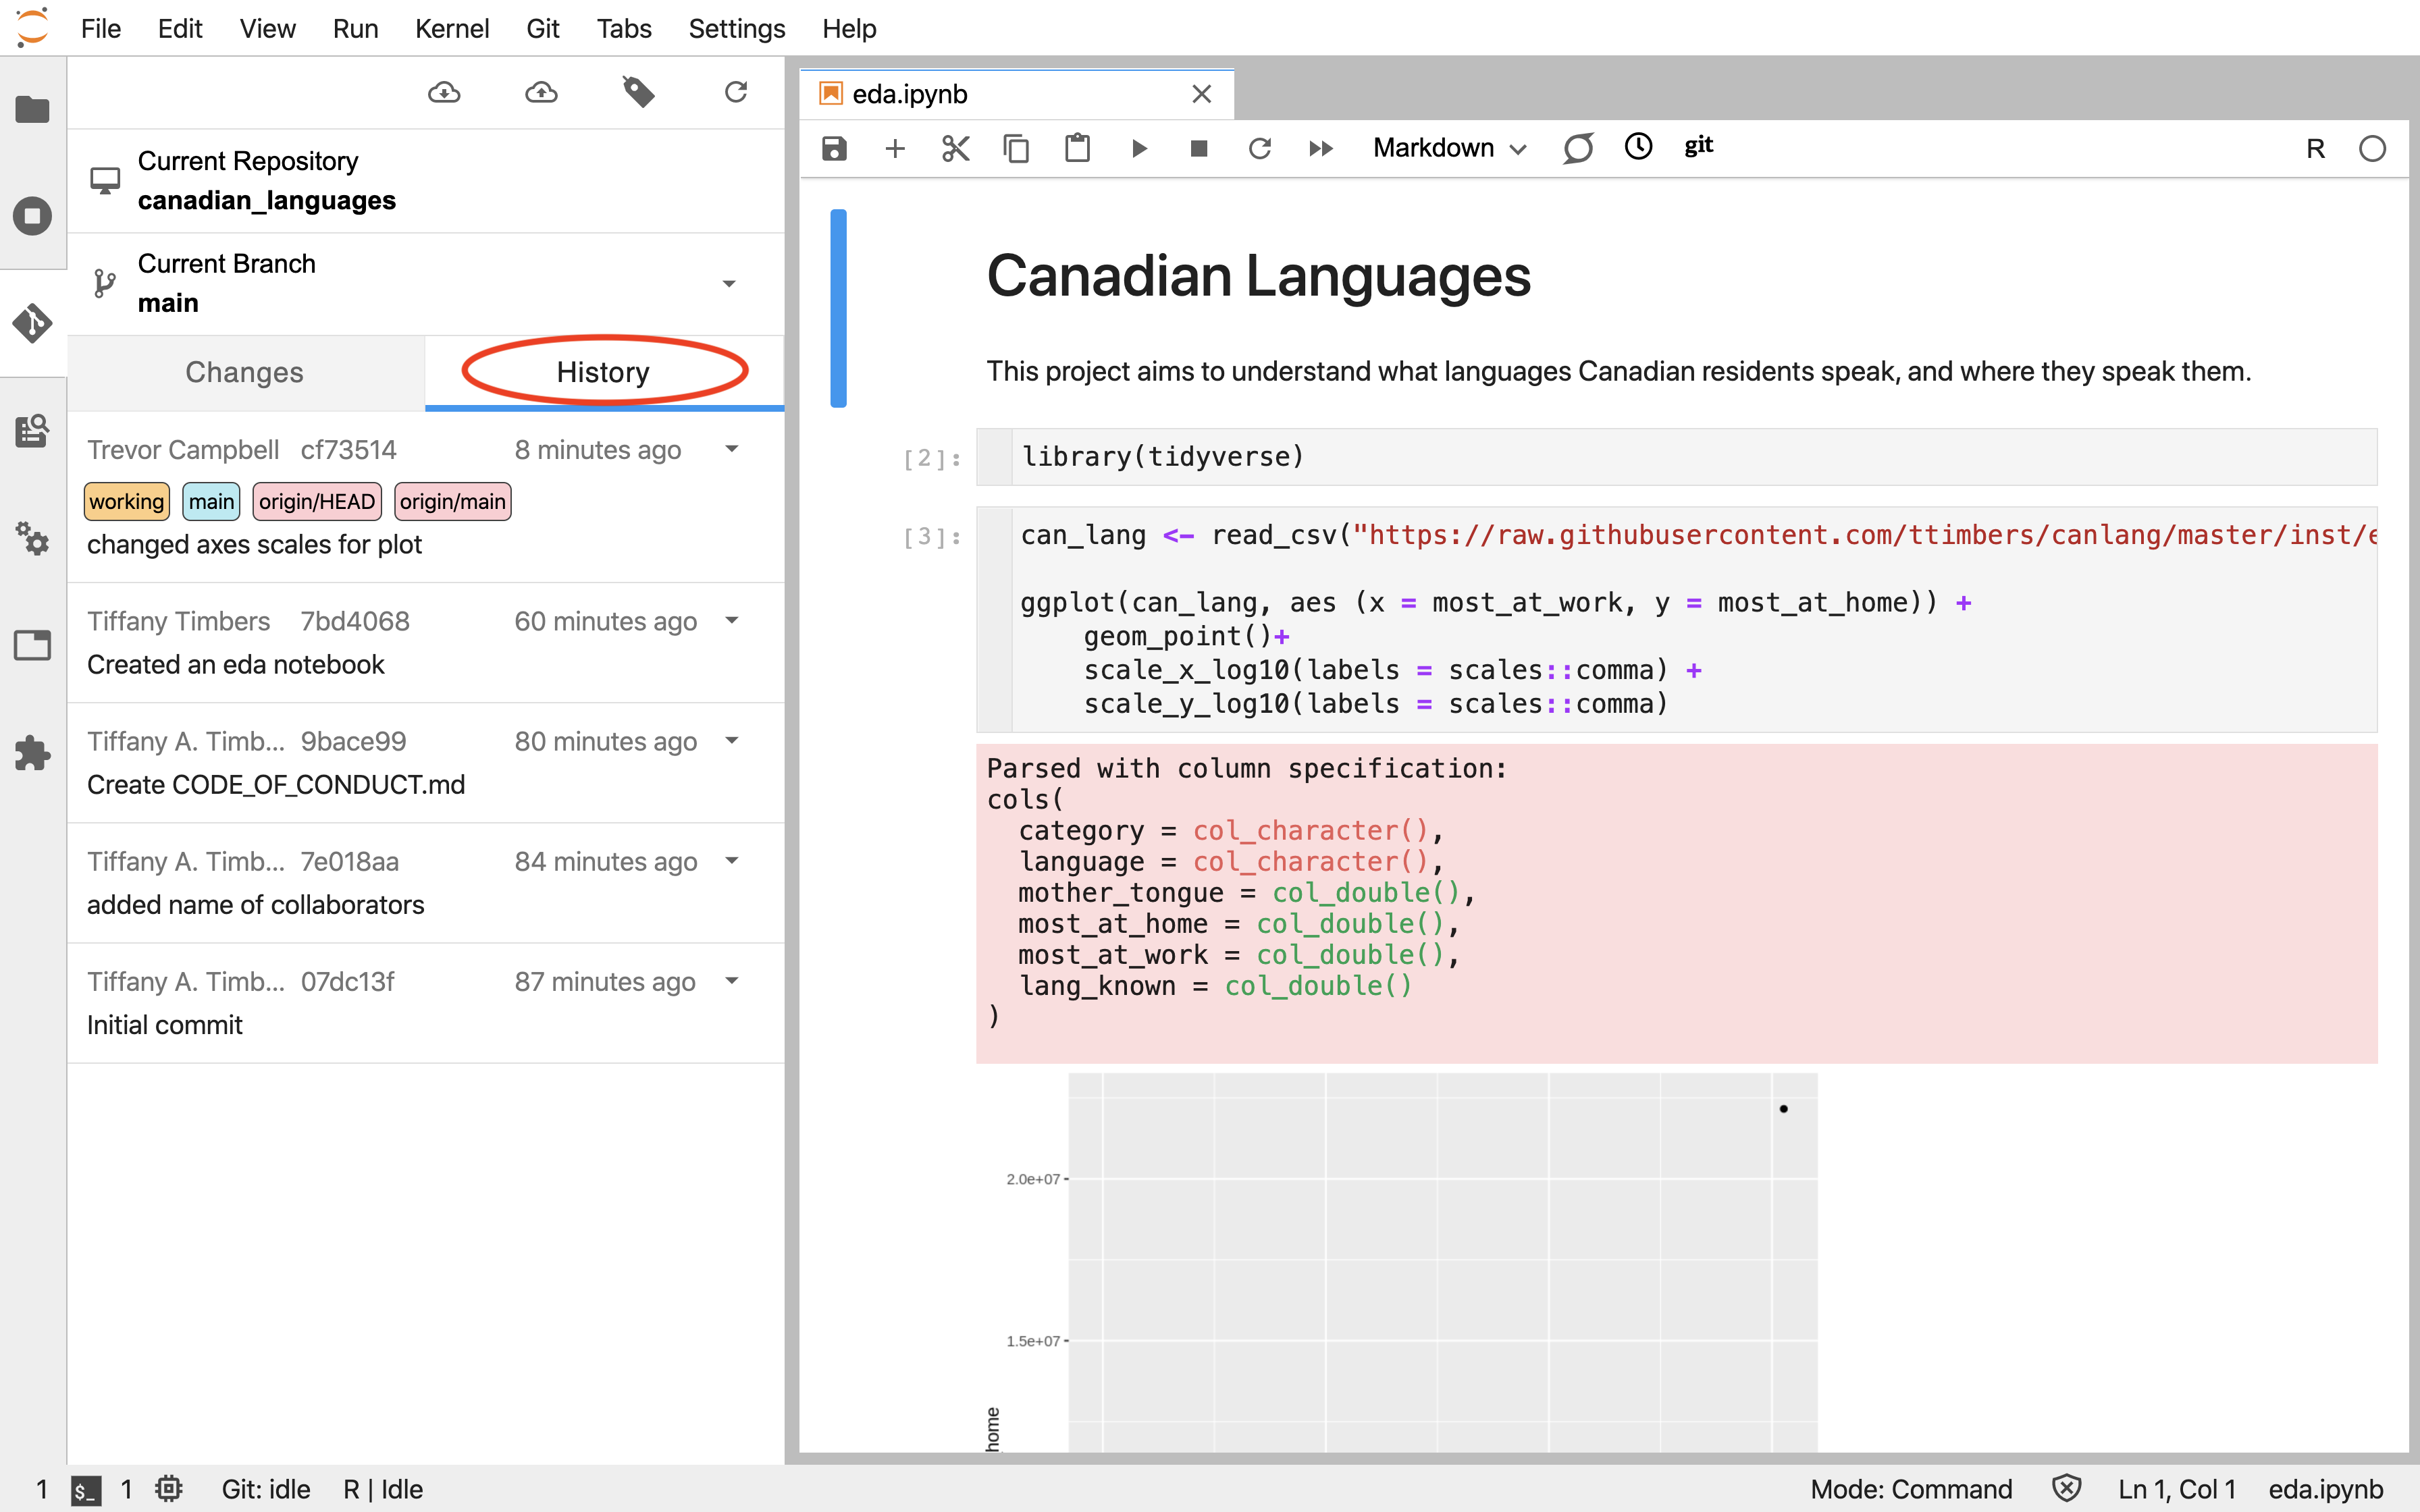
Task: Open the View menu
Action: point(267,28)
